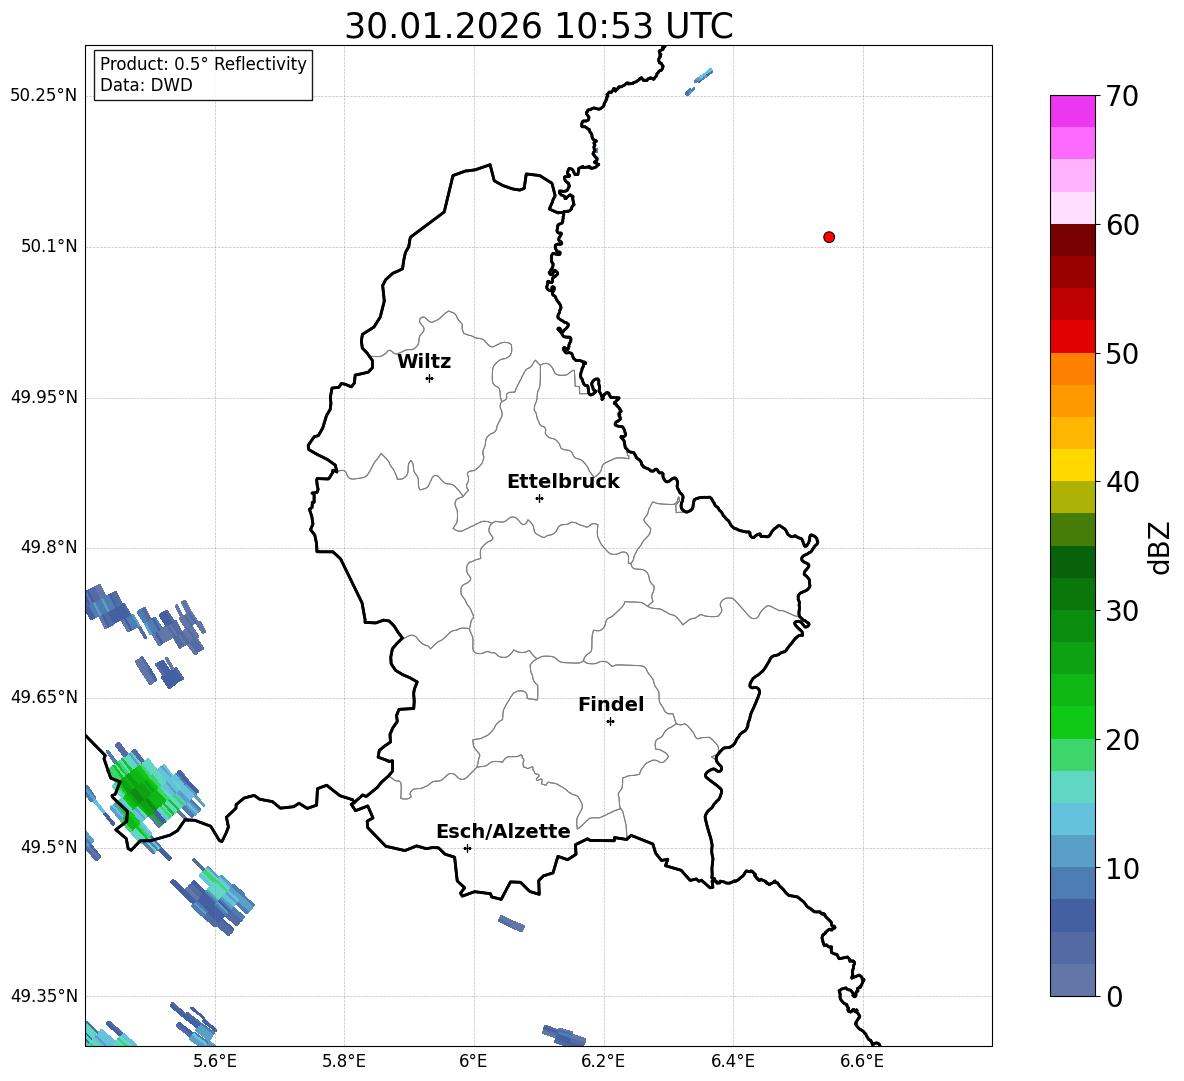Viewport: 1184px width, 1081px height.
Task: Click the 49.65°N latitude label
Action: 44,696
